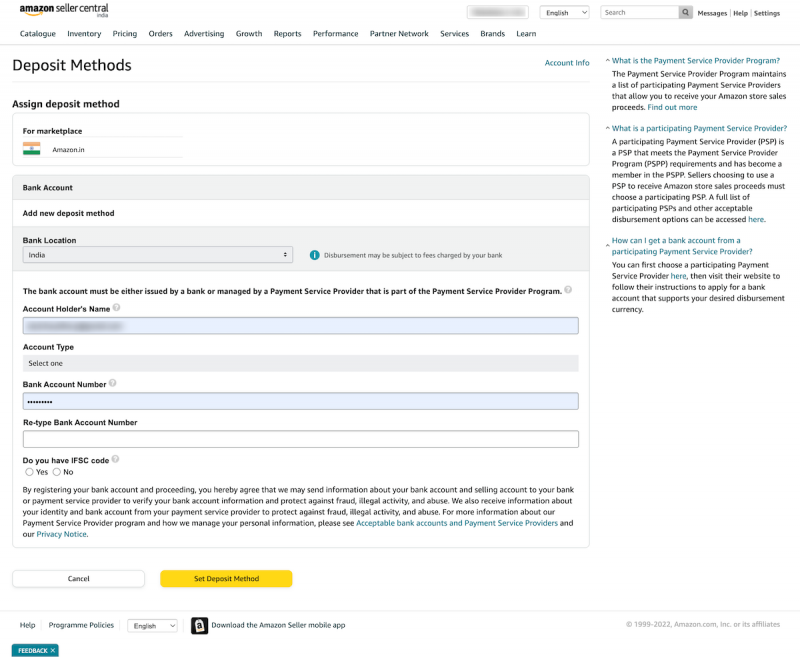Image resolution: width=800 pixels, height=657 pixels.
Task: Open the Performance menu
Action: (336, 34)
